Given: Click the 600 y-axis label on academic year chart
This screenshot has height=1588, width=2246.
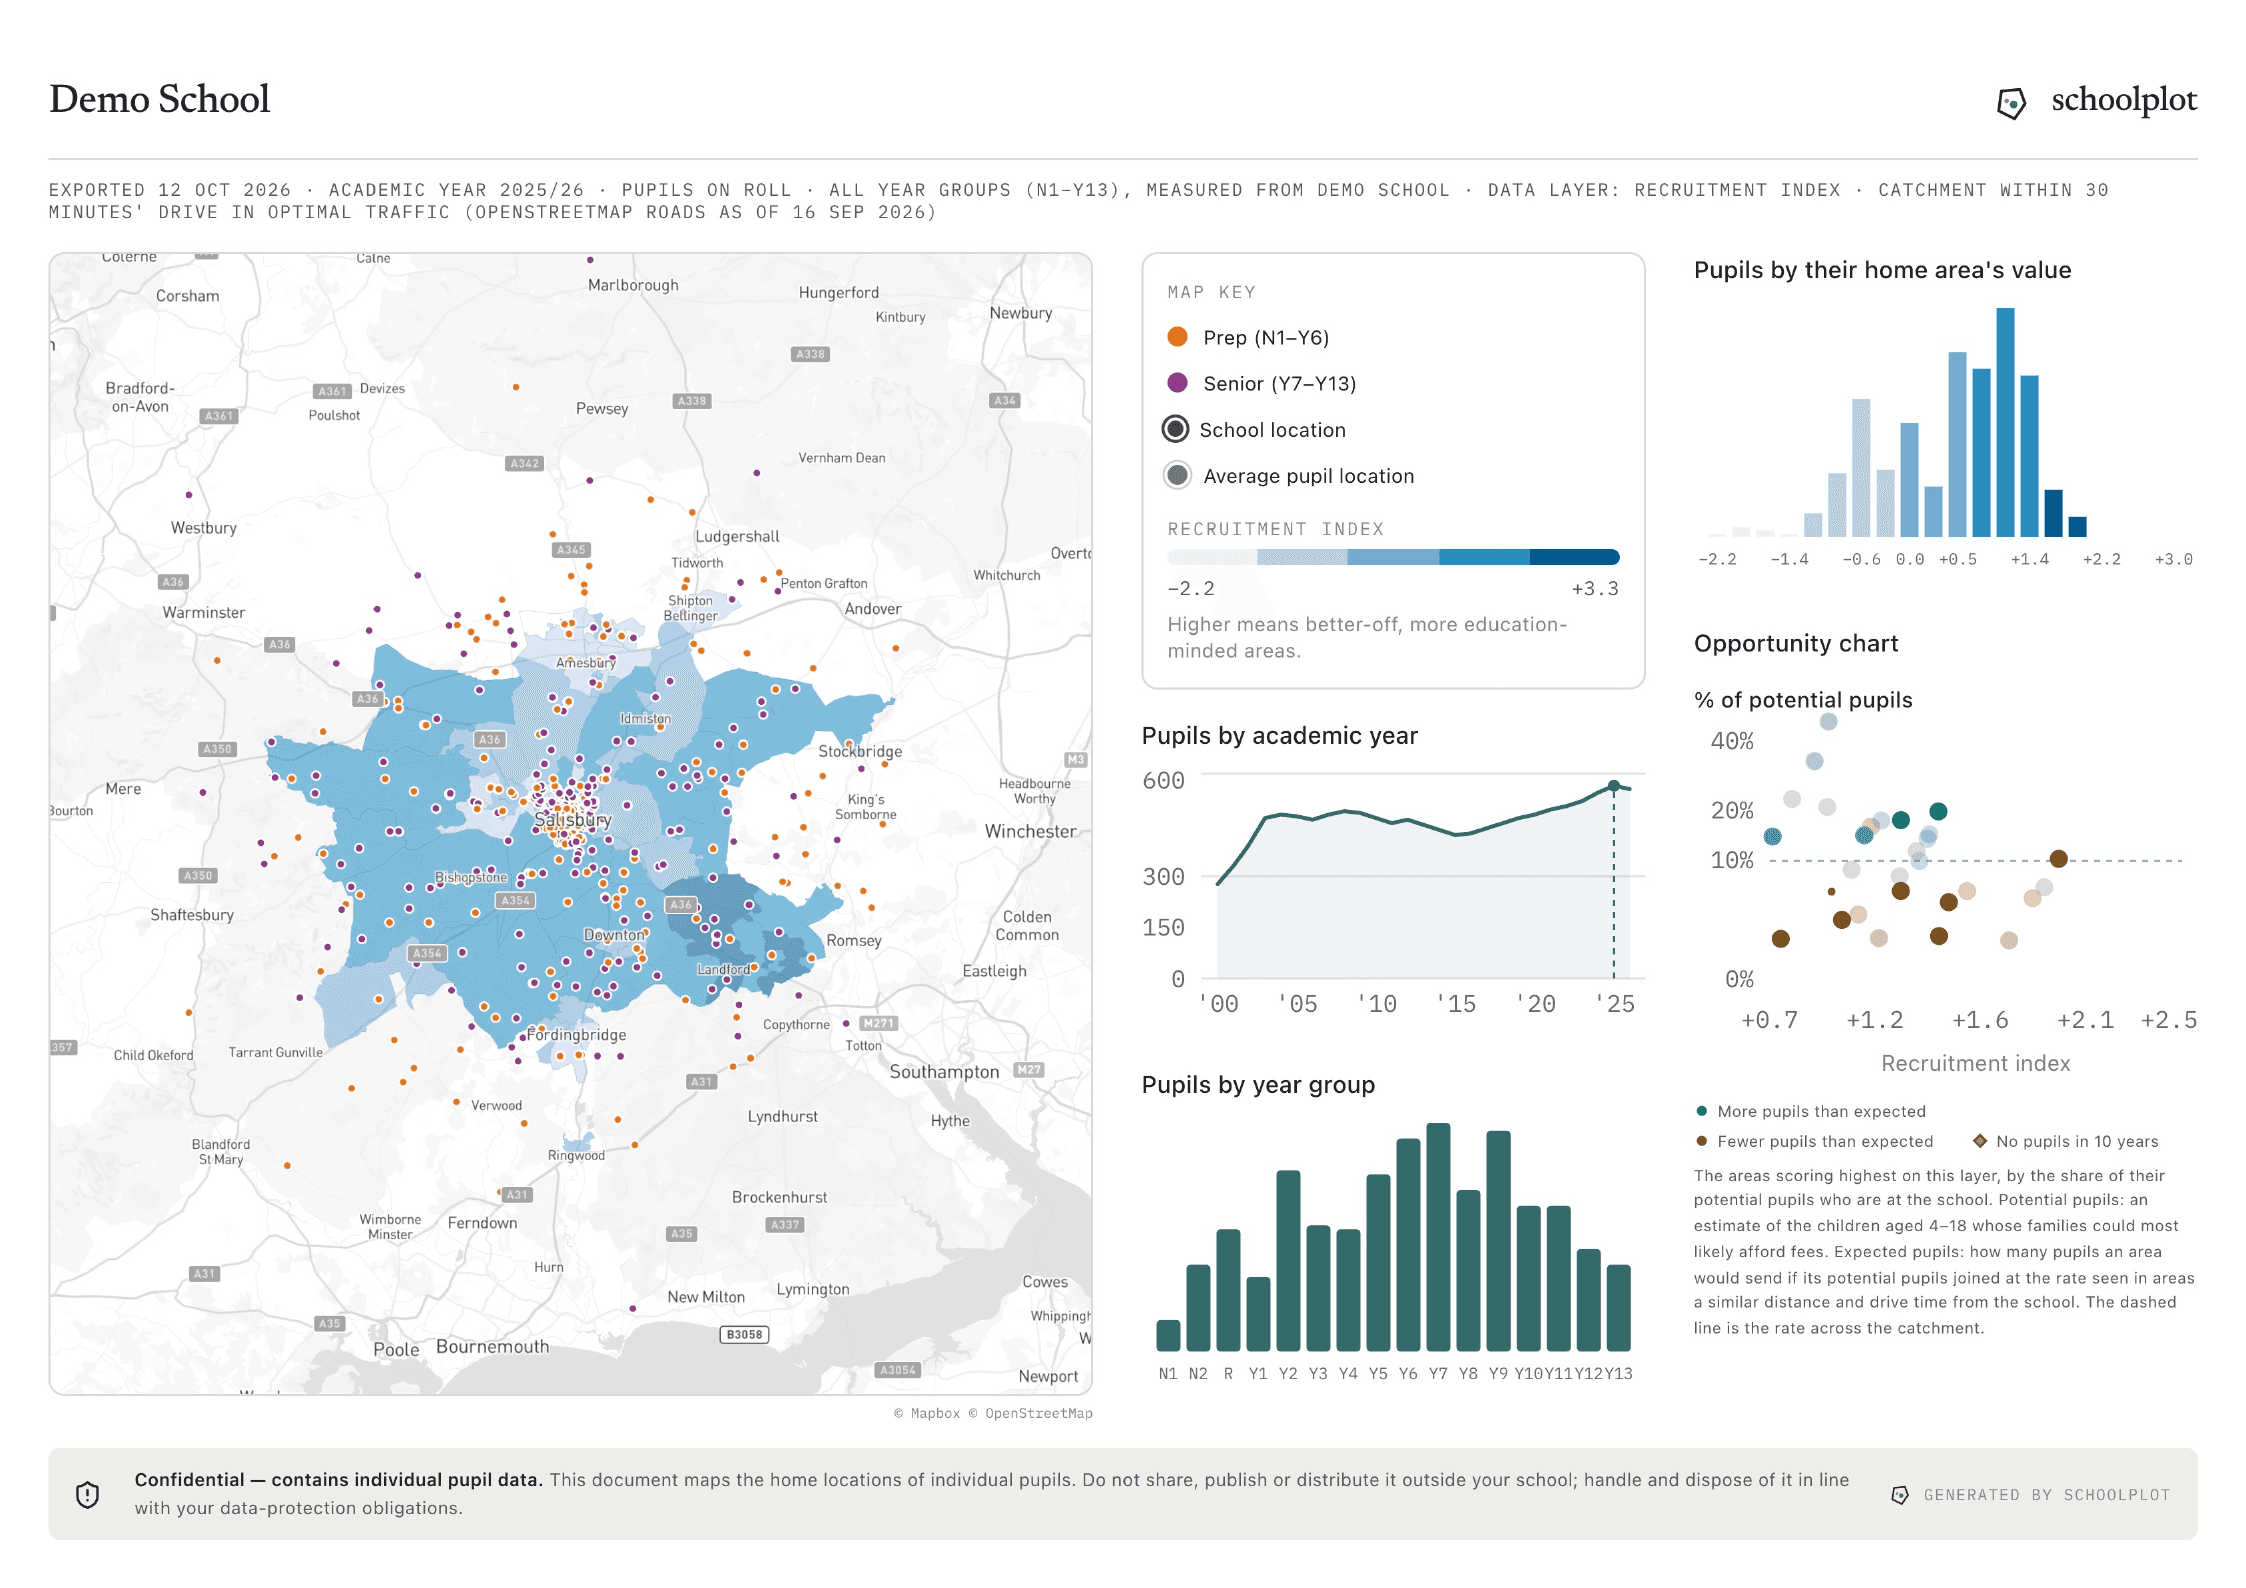Looking at the screenshot, I should pyautogui.click(x=1163, y=781).
